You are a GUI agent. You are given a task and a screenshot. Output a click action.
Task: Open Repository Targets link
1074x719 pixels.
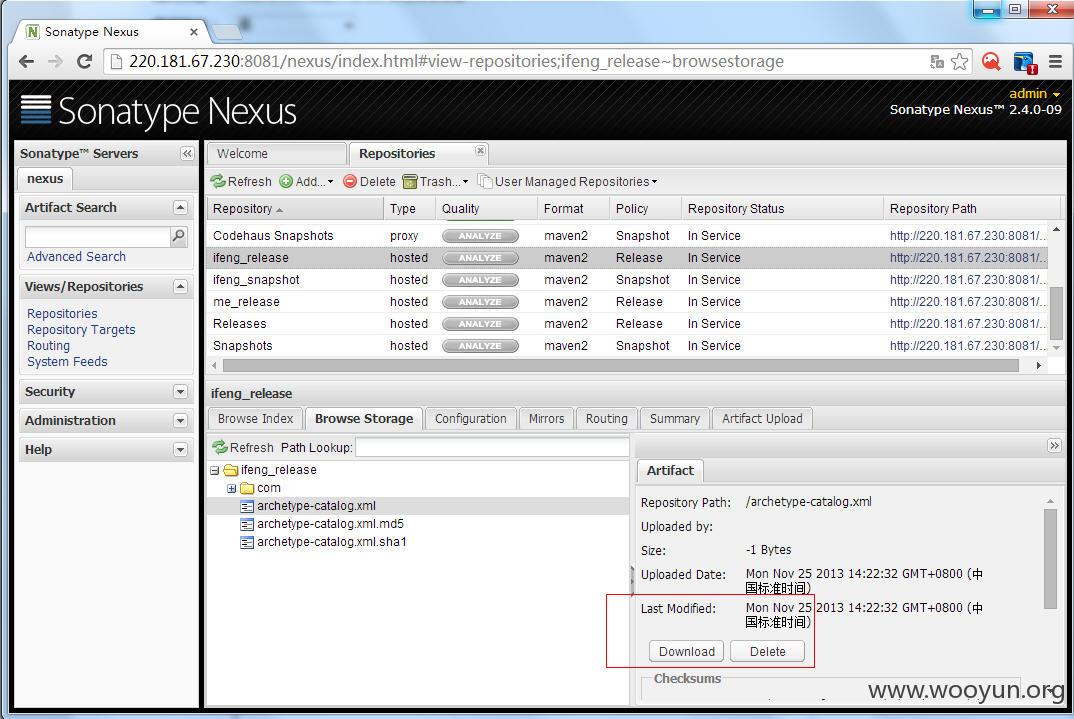coord(82,330)
